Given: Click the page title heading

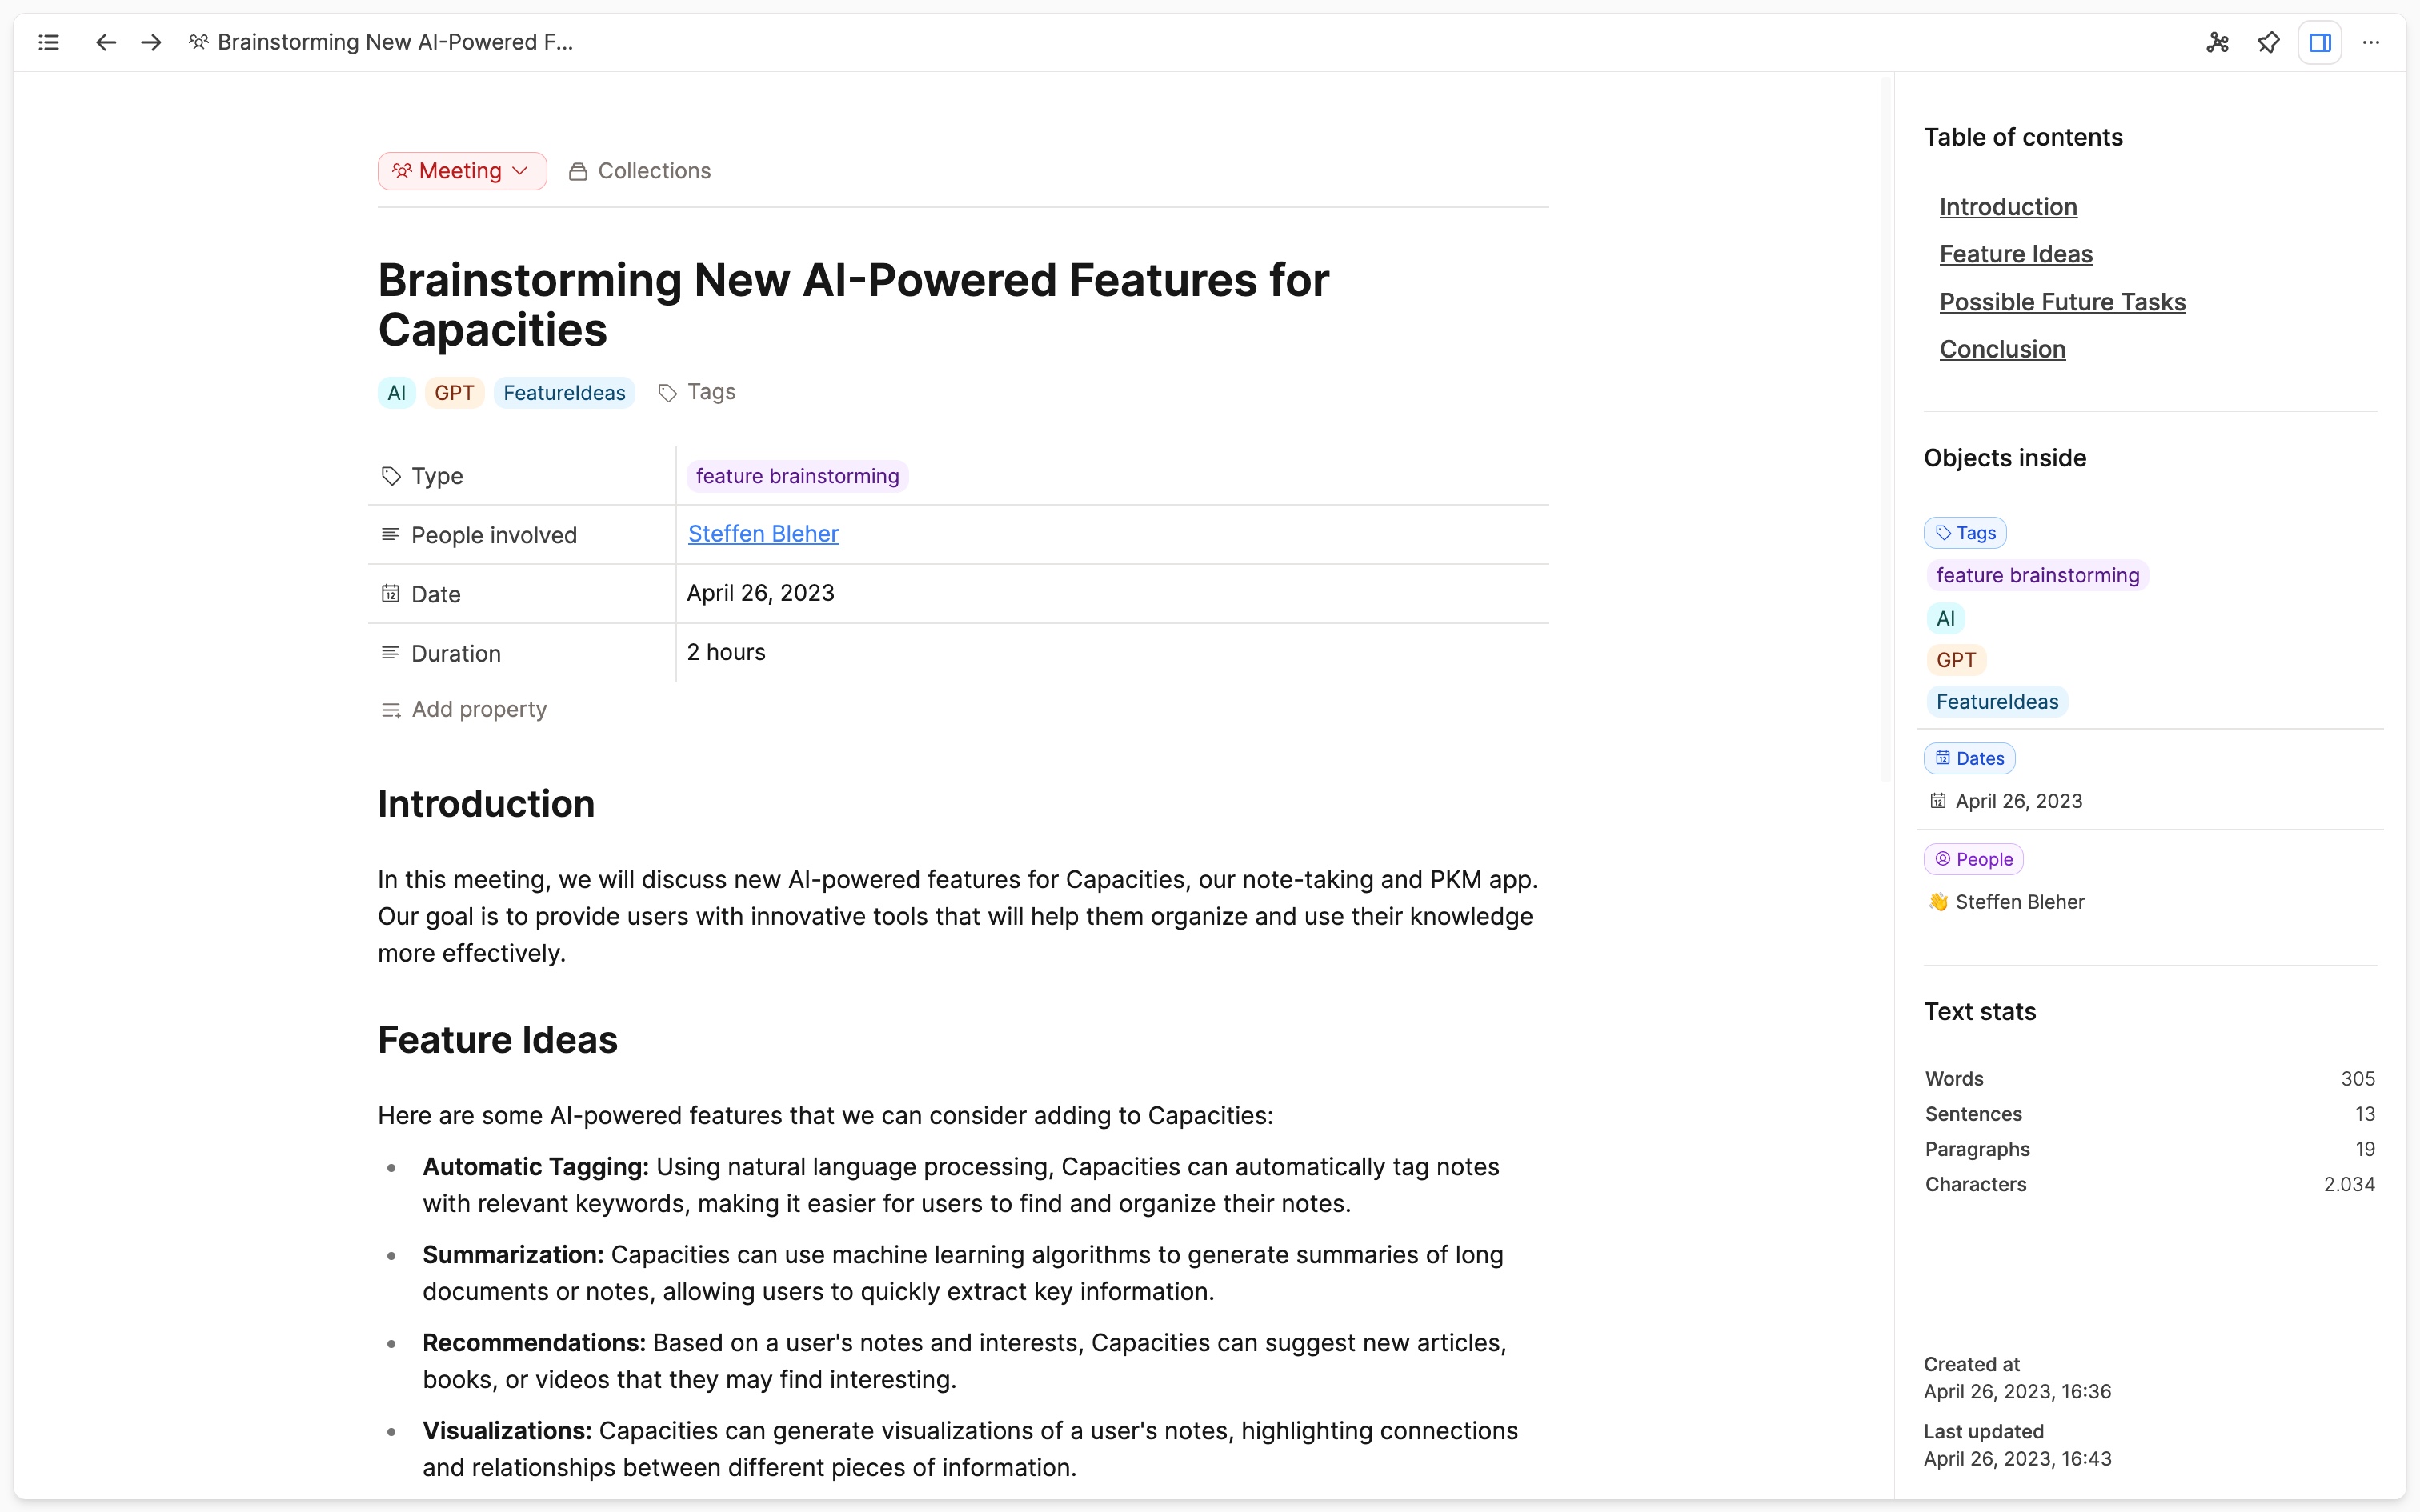Looking at the screenshot, I should click(853, 304).
